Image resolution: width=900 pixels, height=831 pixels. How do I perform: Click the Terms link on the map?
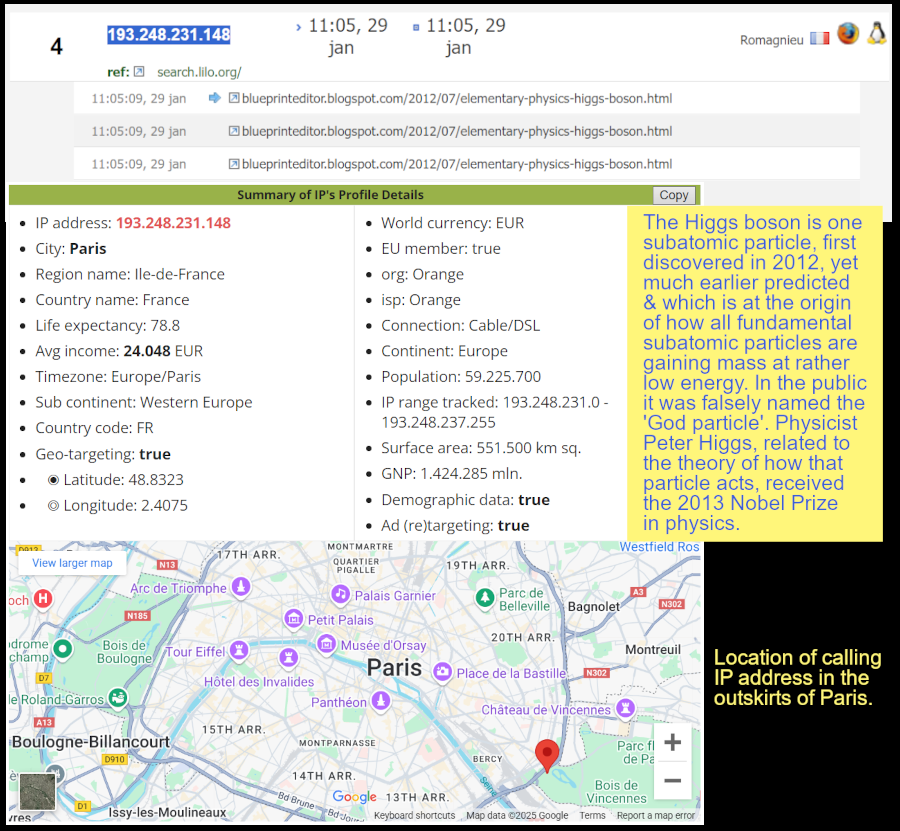[592, 816]
